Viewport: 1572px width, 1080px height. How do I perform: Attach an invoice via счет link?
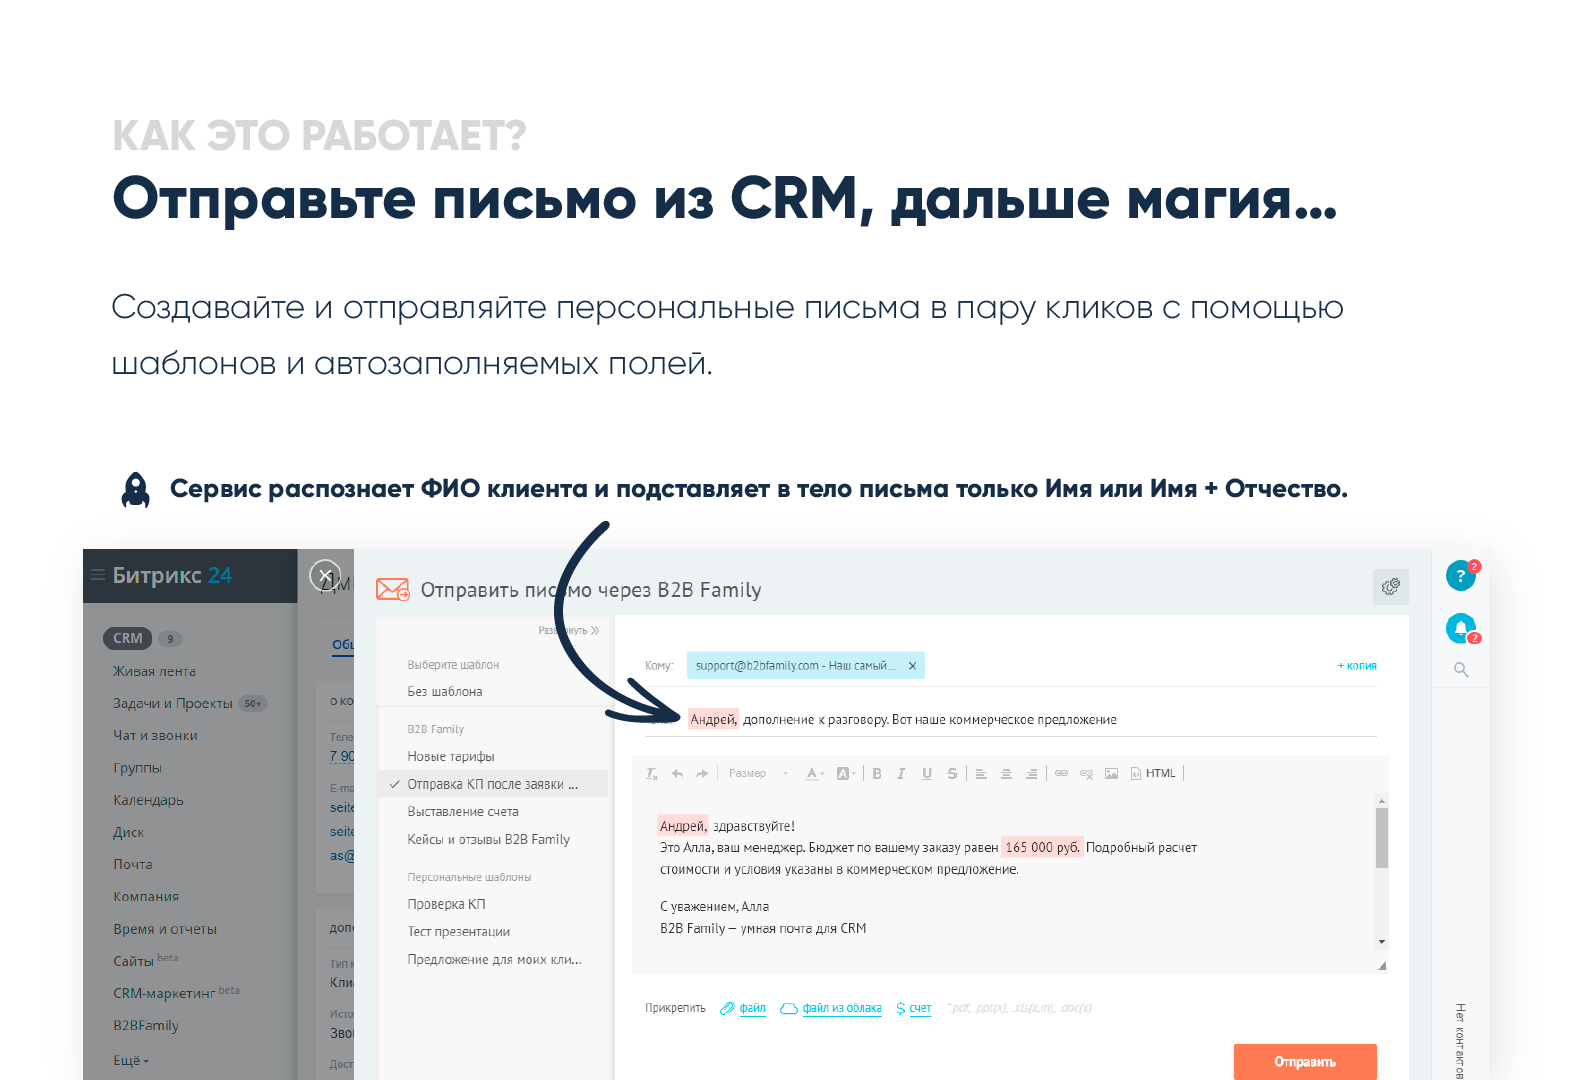[x=914, y=1008]
